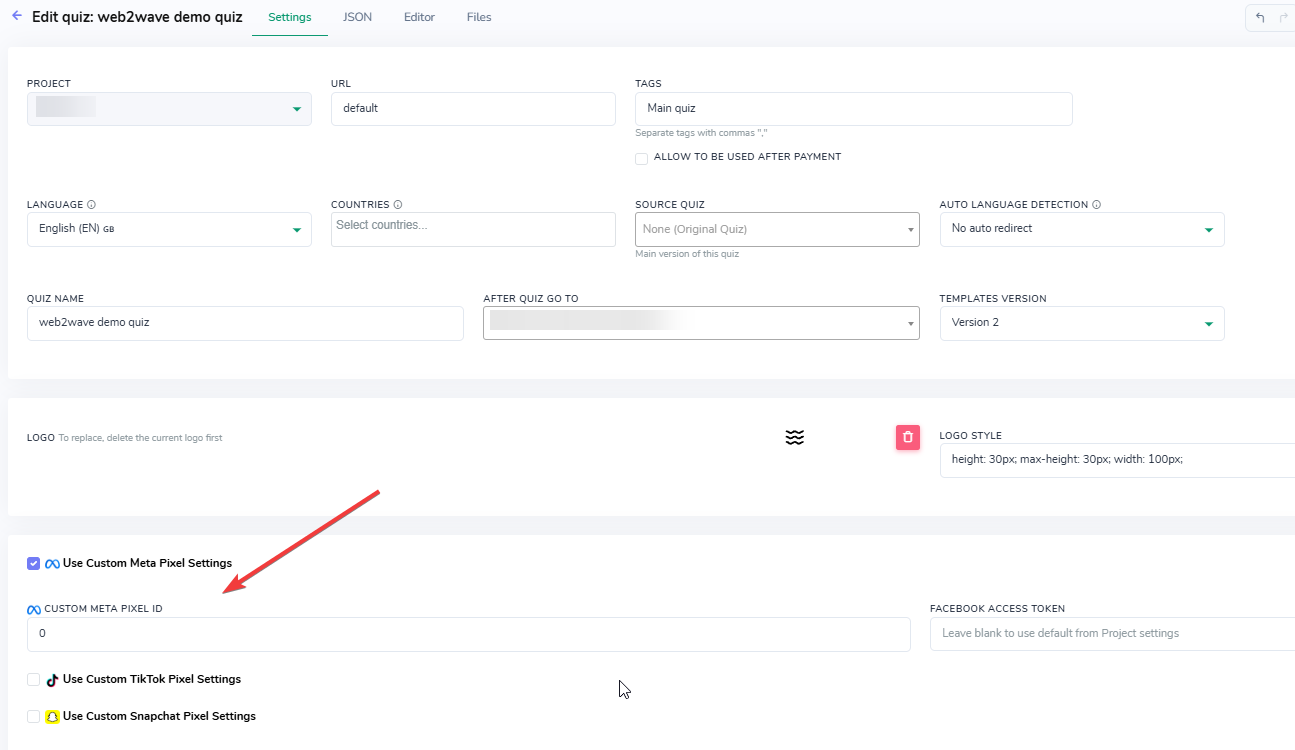Viewport: 1295px width, 750px height.
Task: Expand the Language English (EN) dropdown
Action: pos(169,229)
